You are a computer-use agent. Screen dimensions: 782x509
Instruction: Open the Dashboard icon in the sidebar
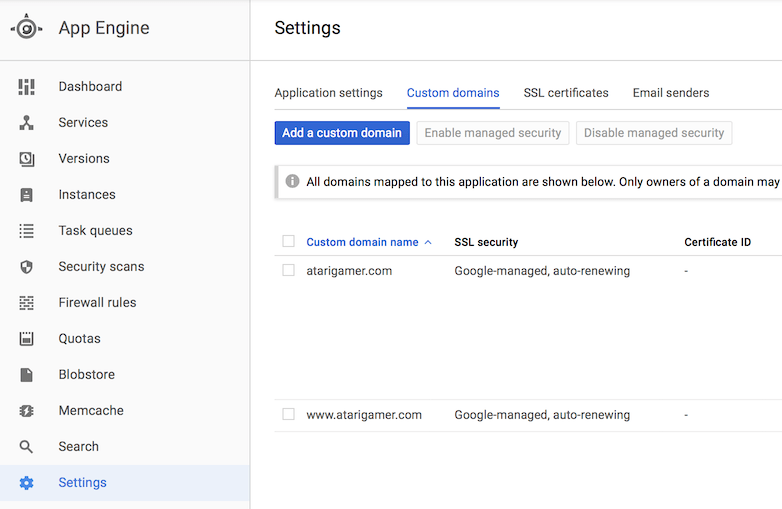pos(26,87)
